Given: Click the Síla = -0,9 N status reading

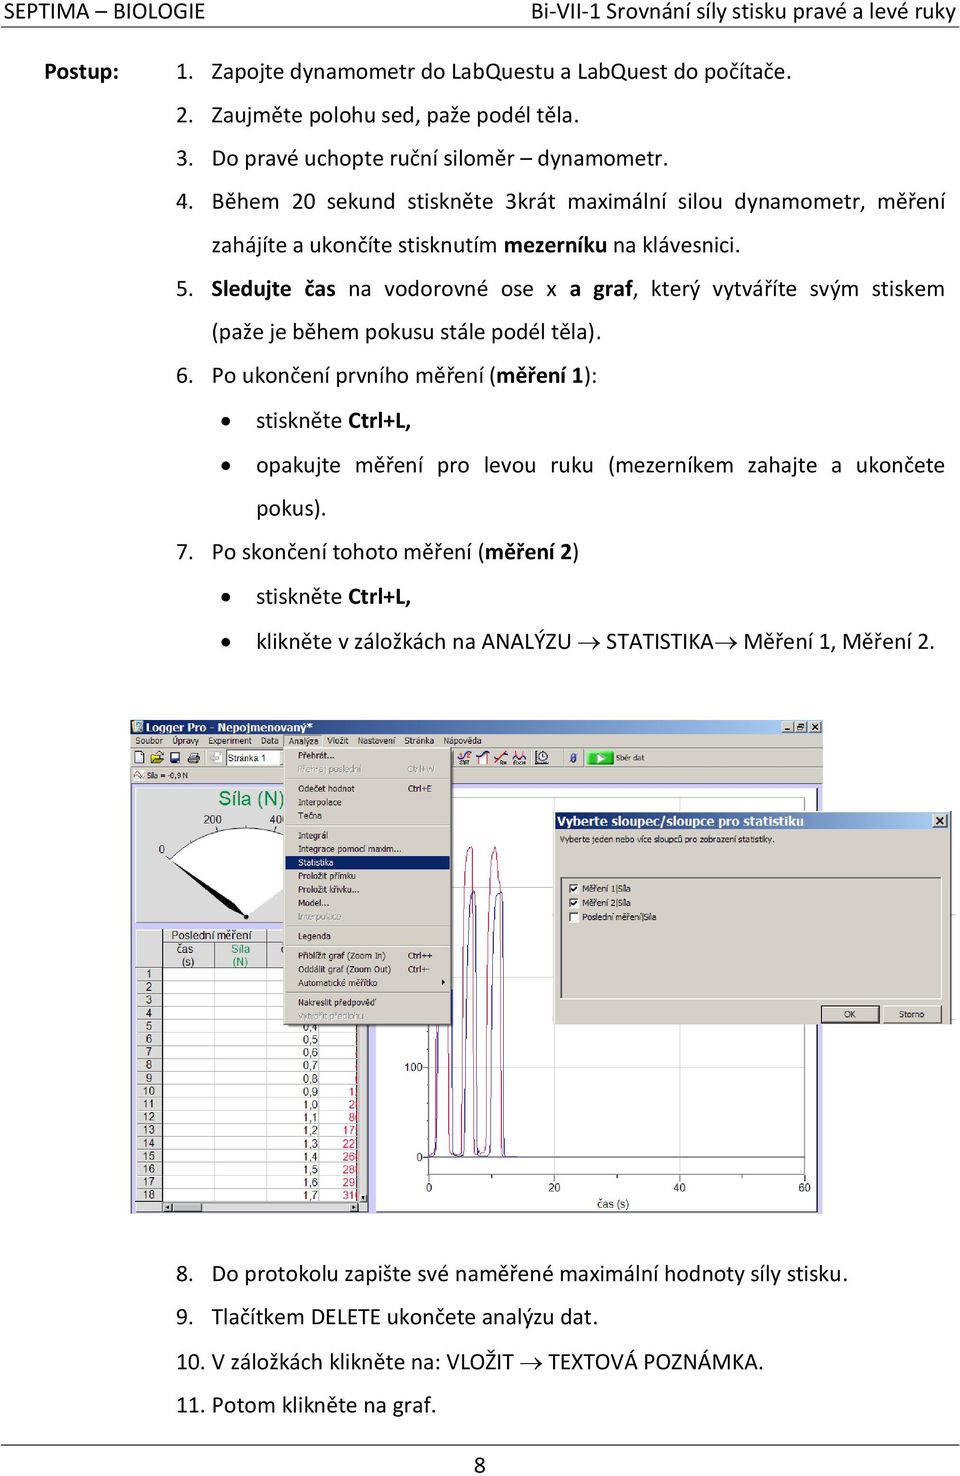Looking at the screenshot, I should pyautogui.click(x=168, y=775).
